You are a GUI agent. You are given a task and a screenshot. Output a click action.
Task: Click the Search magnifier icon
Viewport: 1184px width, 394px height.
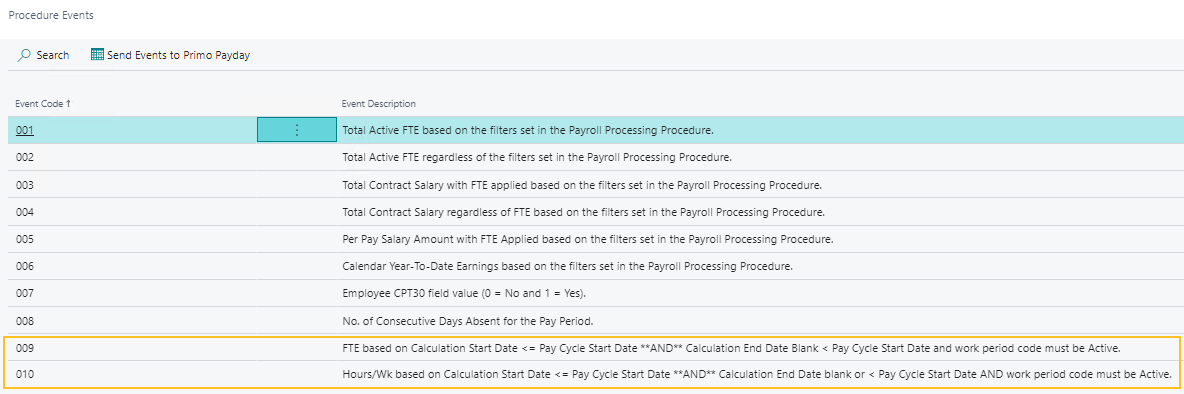click(24, 55)
